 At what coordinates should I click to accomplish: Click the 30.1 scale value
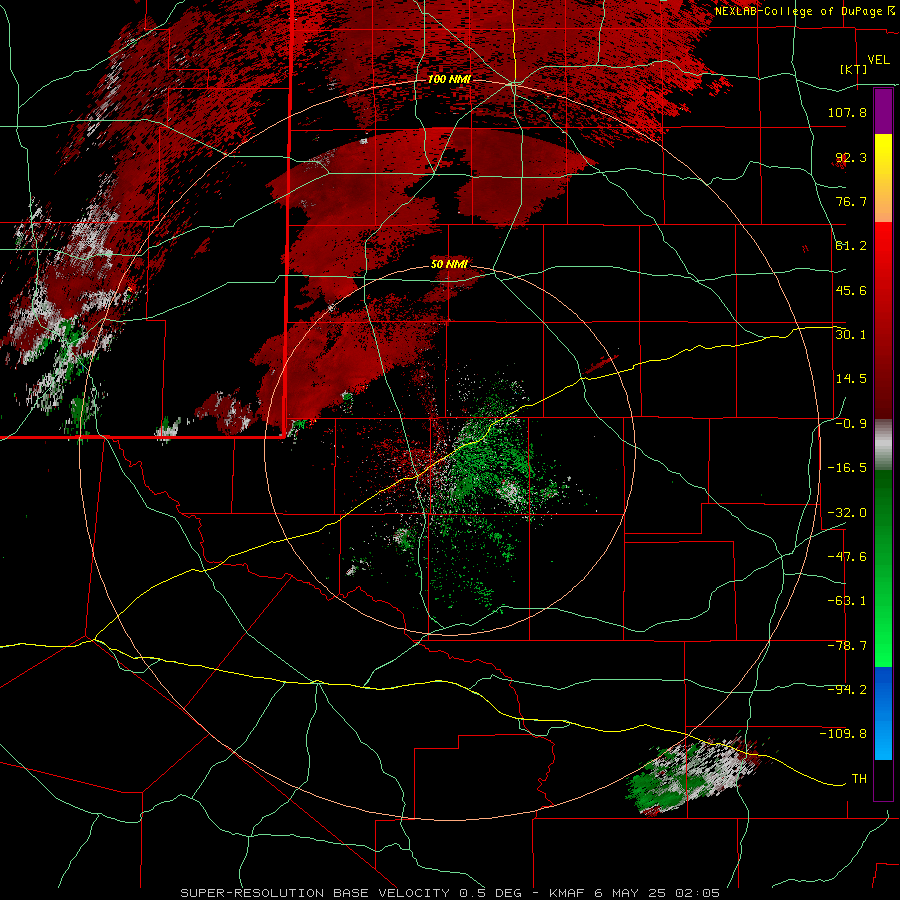pos(851,334)
